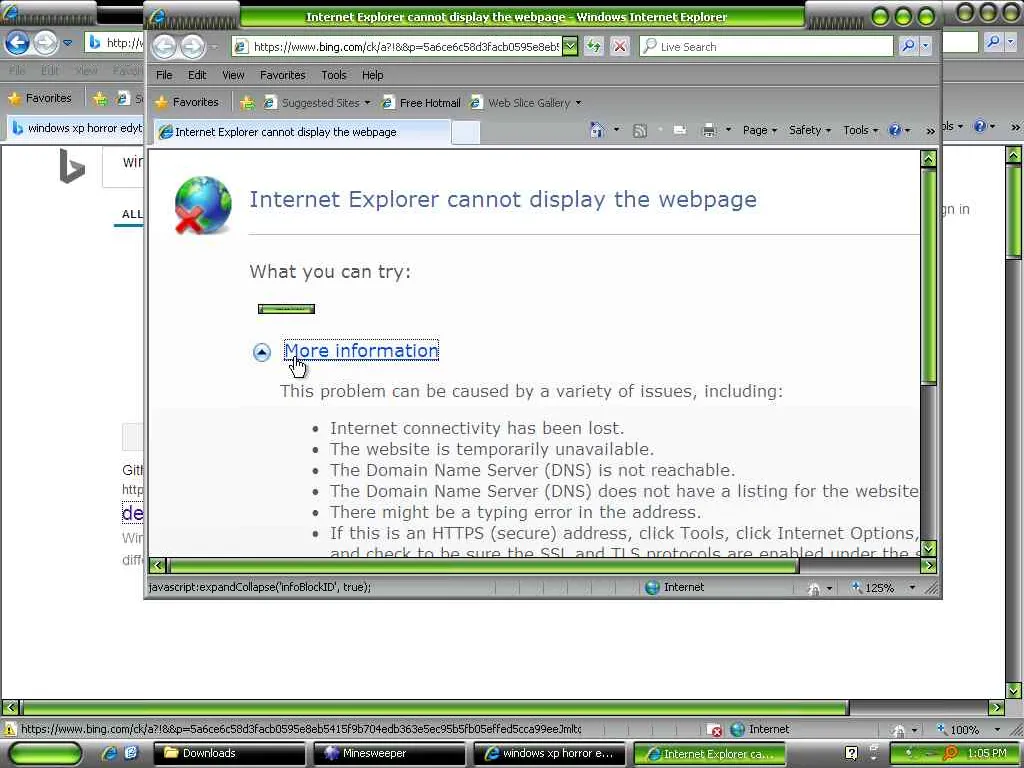Switch to Minesweeper taskbar button
Screen dimensions: 1024x768
pos(389,753)
